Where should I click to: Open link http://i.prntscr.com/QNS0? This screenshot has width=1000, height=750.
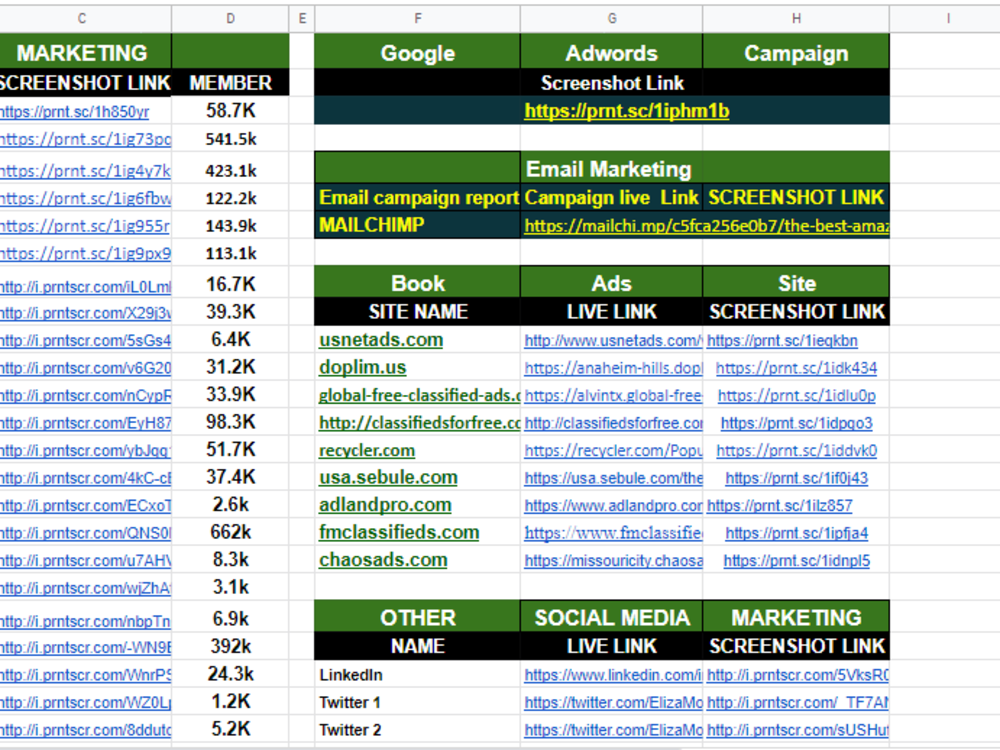(x=85, y=533)
